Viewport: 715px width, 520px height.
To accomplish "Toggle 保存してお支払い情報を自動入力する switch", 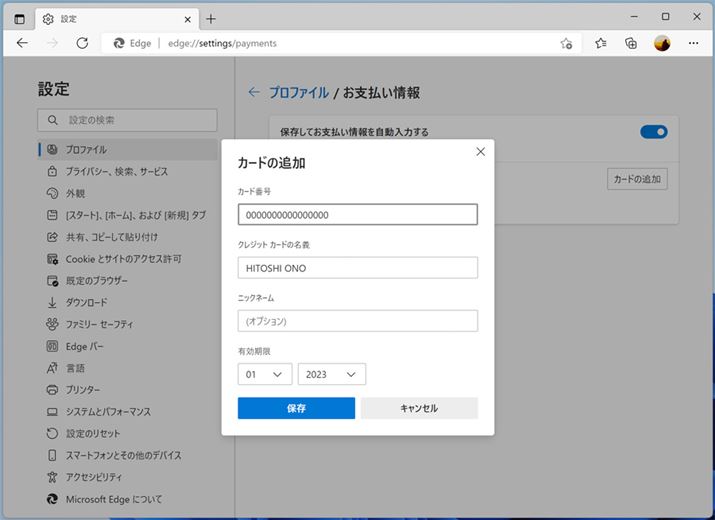I will [654, 132].
